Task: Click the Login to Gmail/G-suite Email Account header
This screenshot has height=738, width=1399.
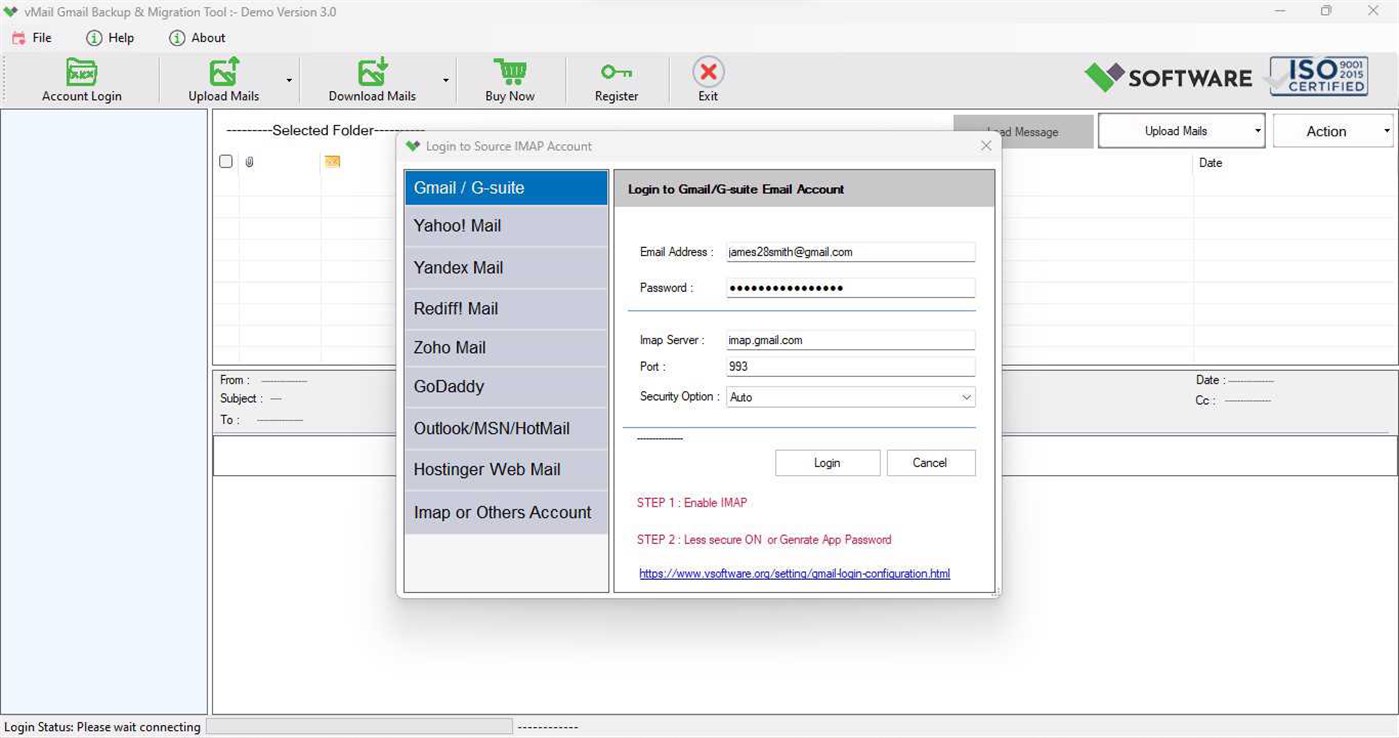Action: (x=736, y=189)
